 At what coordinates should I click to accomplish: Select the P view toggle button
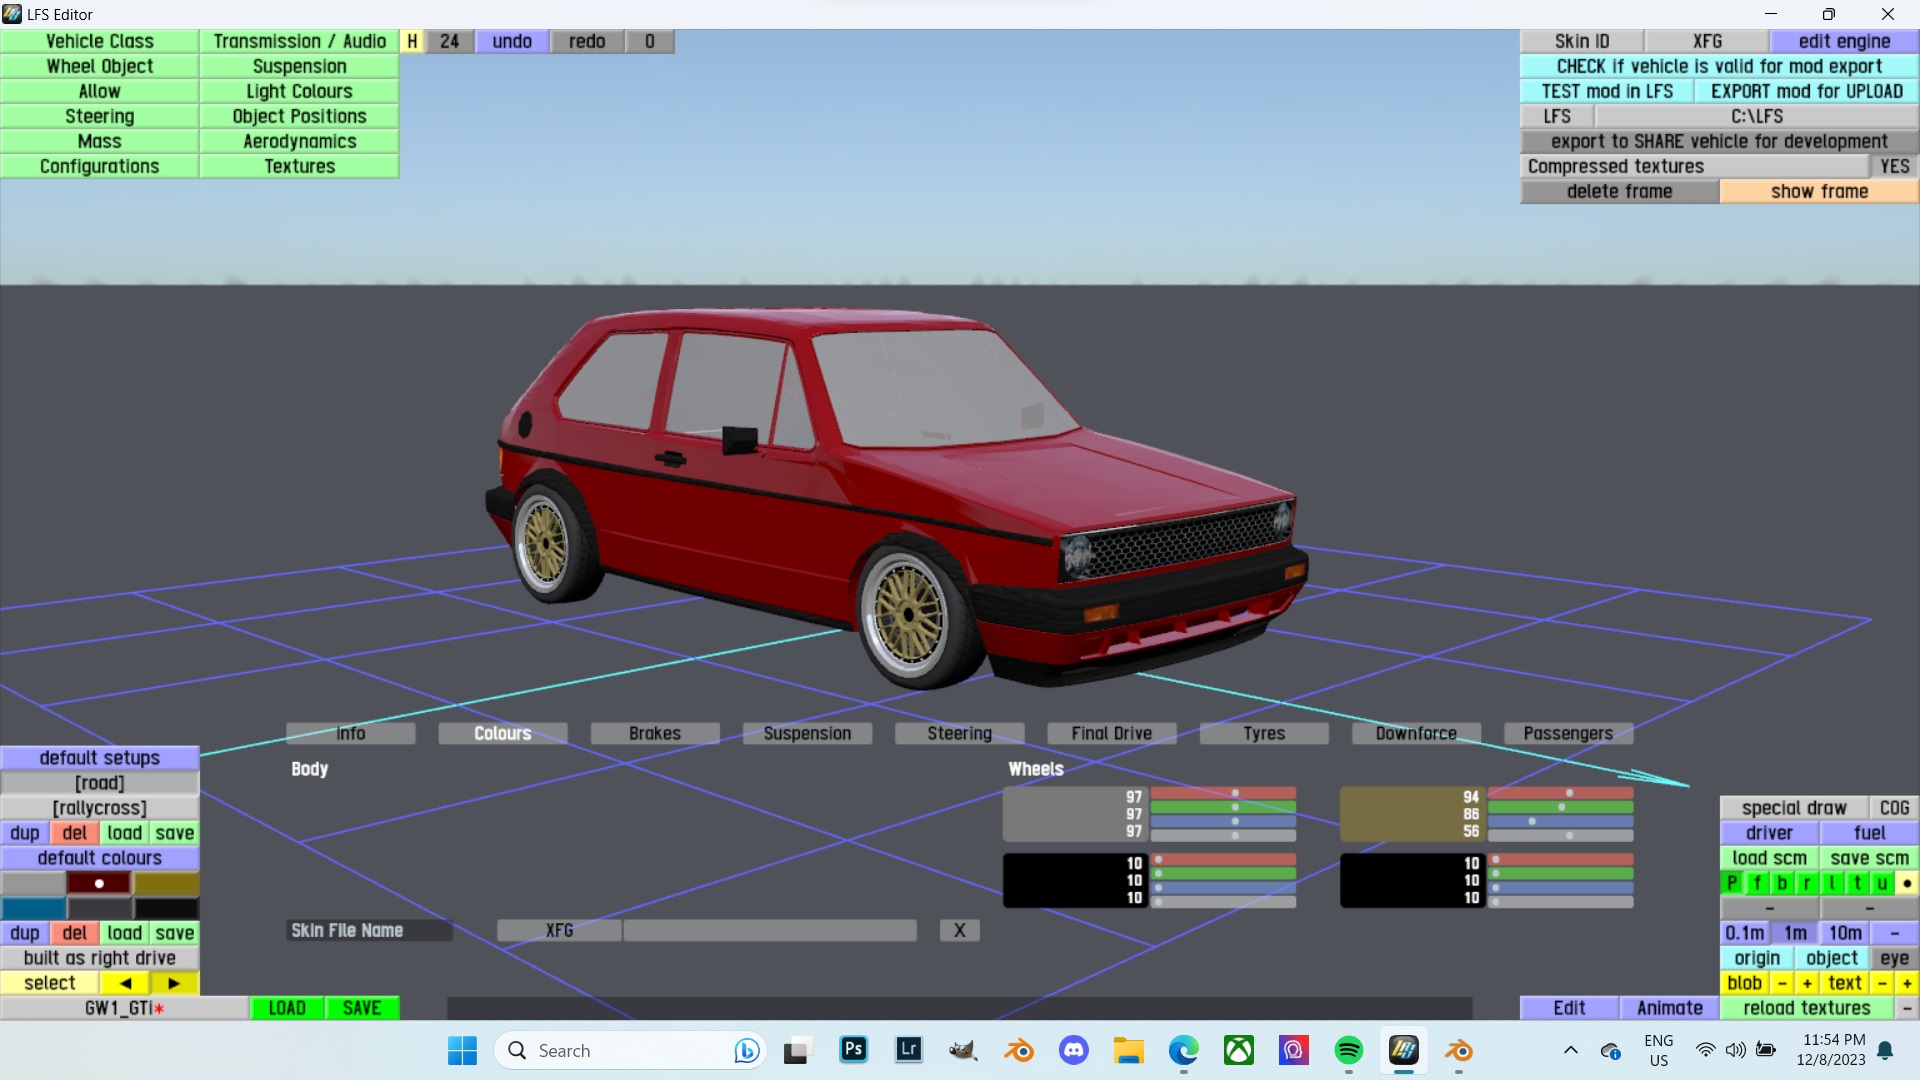pyautogui.click(x=1732, y=883)
